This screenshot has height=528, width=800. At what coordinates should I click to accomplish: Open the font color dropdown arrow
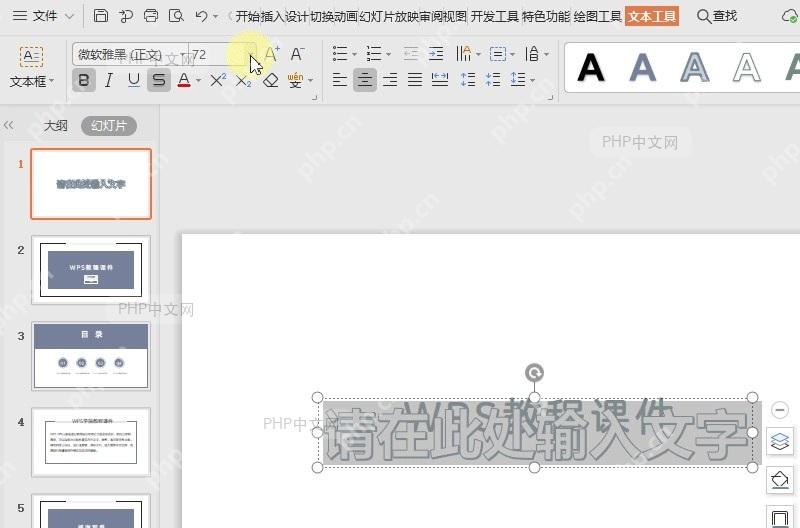[198, 81]
